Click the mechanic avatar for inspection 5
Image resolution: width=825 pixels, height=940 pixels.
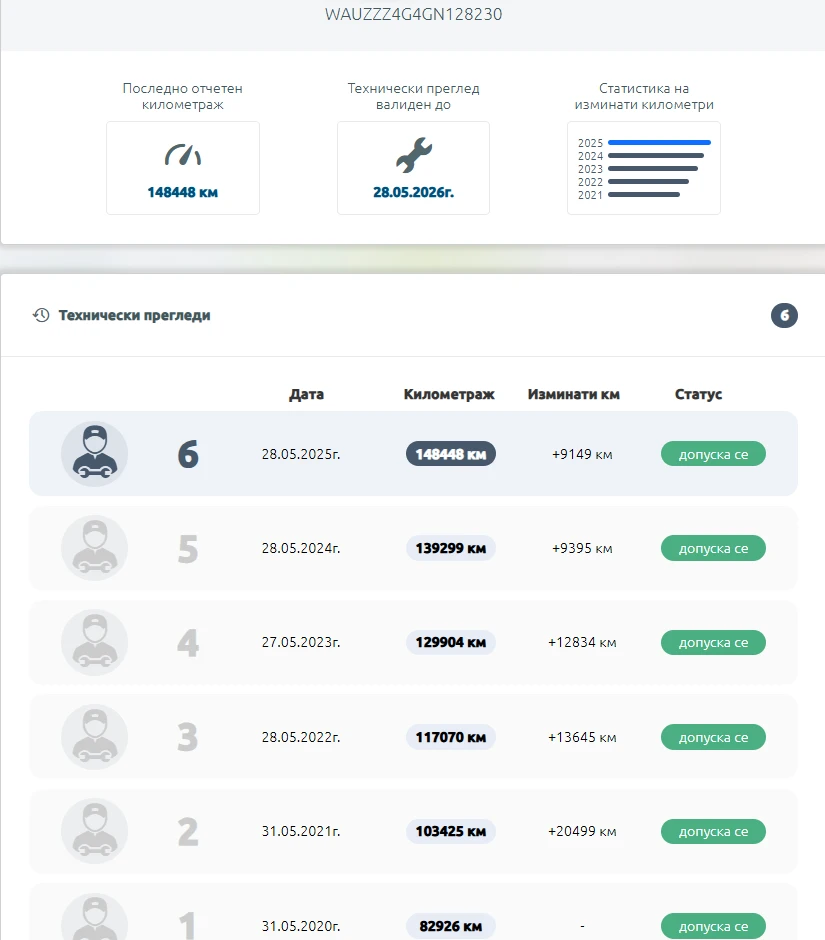[94, 548]
